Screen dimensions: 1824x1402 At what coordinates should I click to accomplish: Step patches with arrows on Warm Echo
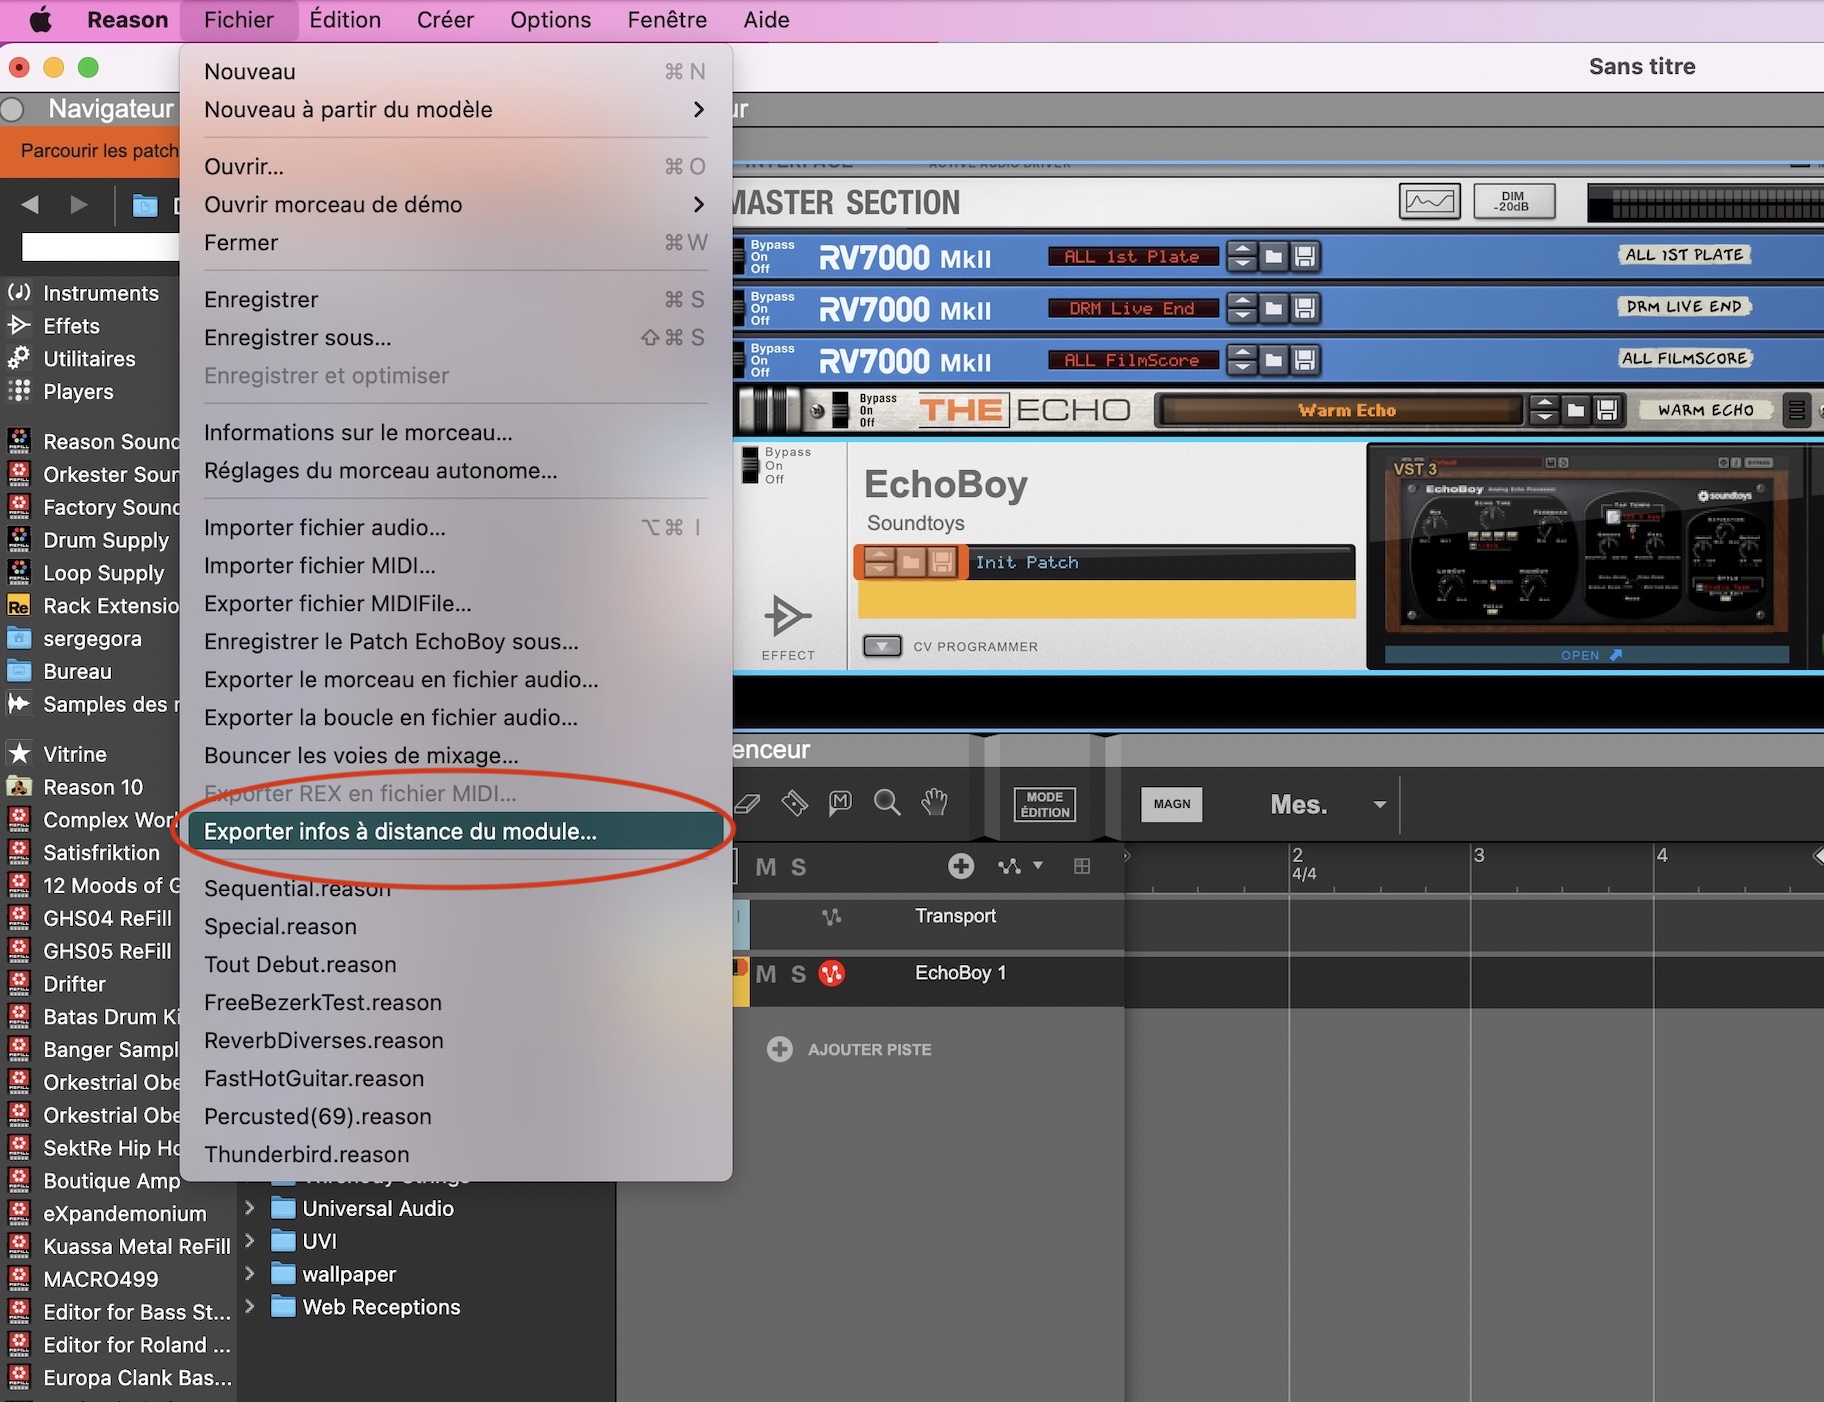tap(1544, 410)
